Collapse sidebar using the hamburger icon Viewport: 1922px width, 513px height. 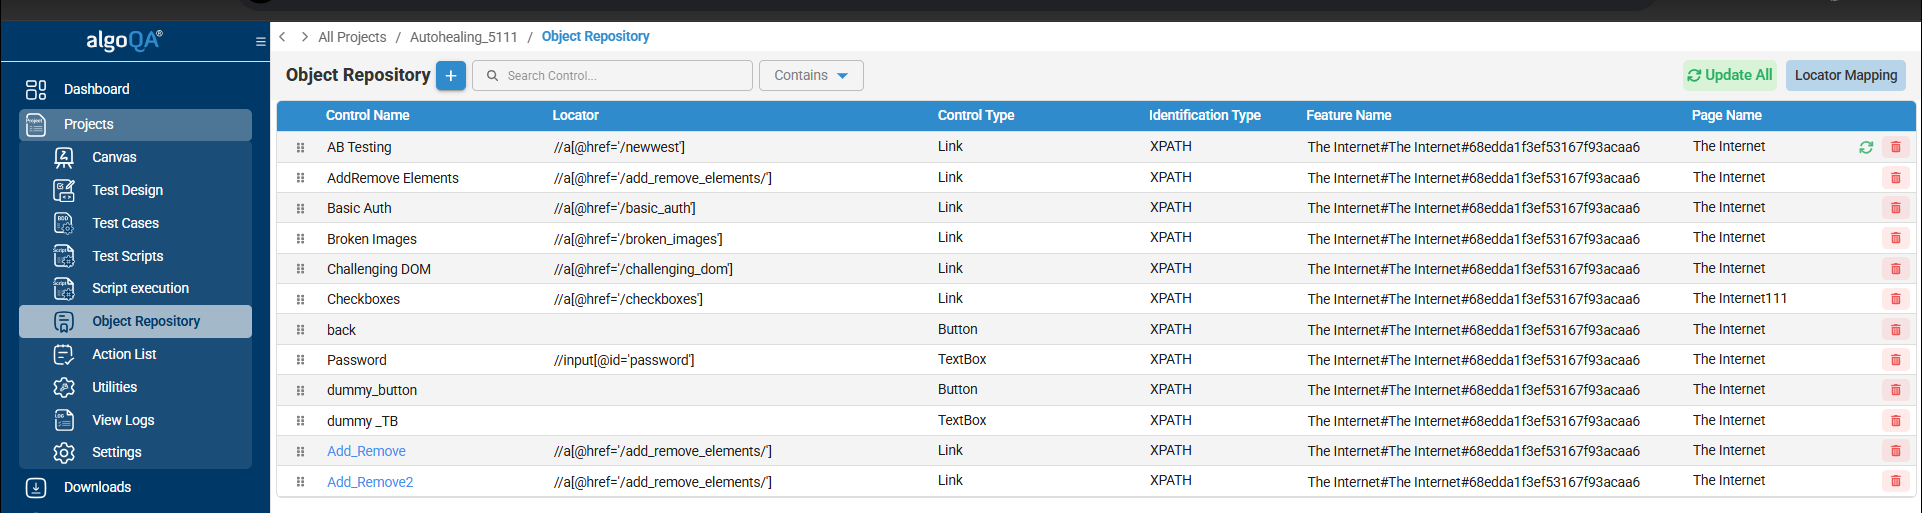coord(260,42)
